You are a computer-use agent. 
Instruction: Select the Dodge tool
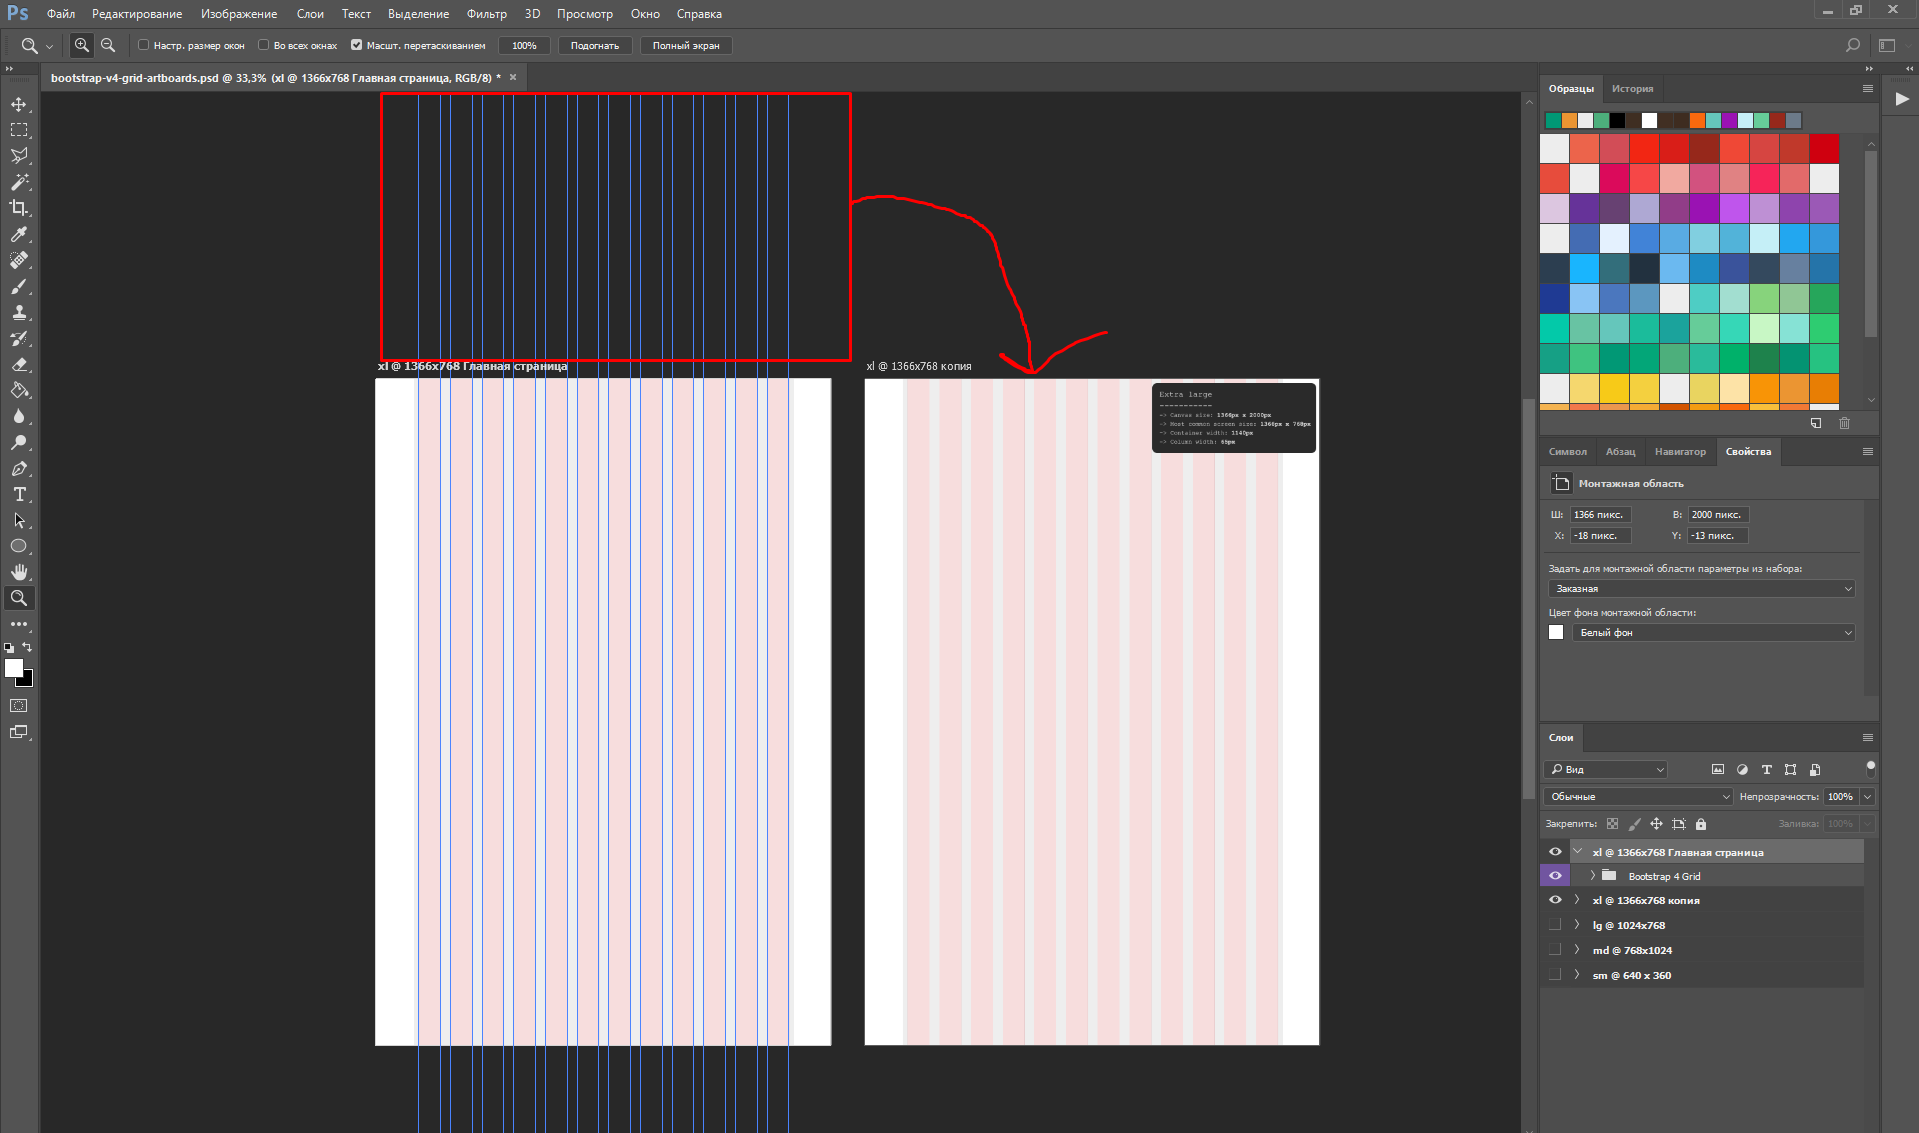(x=19, y=442)
